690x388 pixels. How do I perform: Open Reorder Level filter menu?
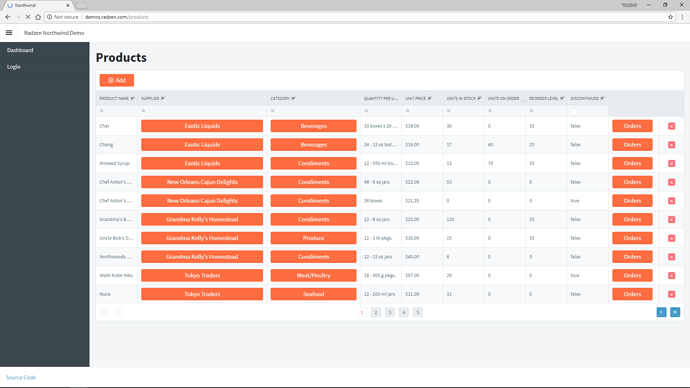click(562, 99)
